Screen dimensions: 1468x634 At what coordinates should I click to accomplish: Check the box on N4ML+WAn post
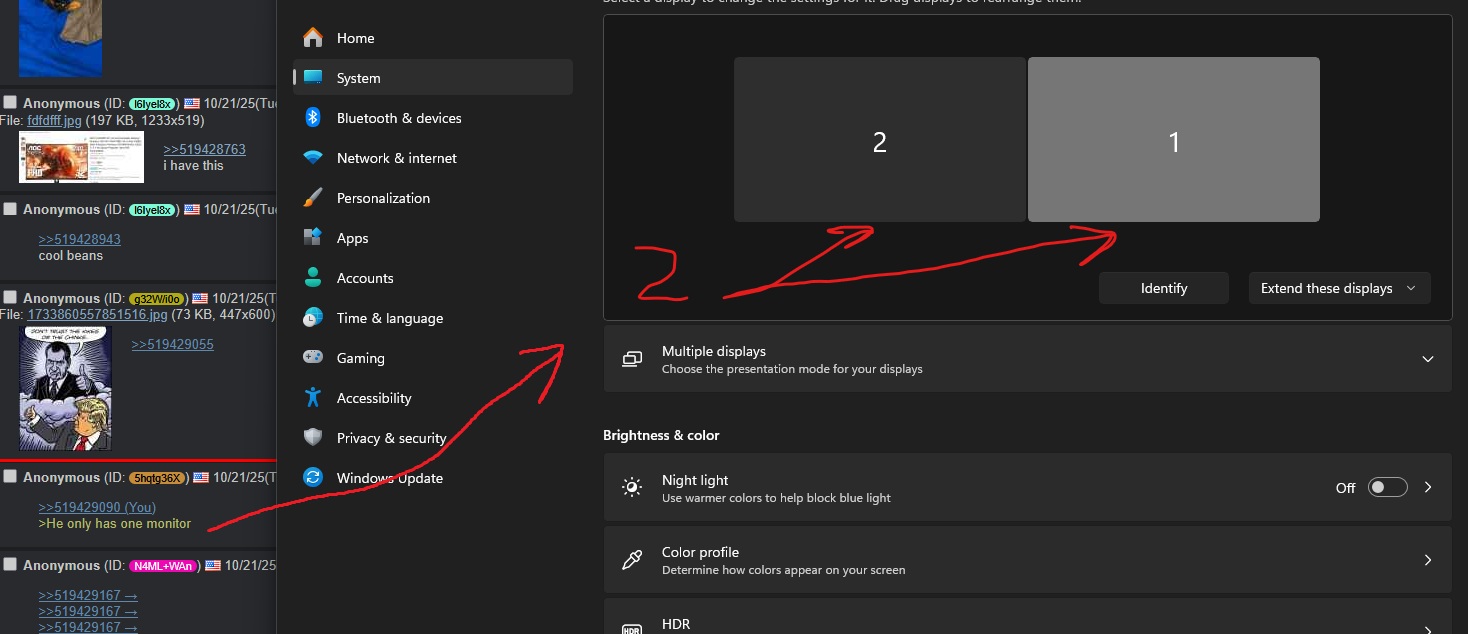click(10, 564)
